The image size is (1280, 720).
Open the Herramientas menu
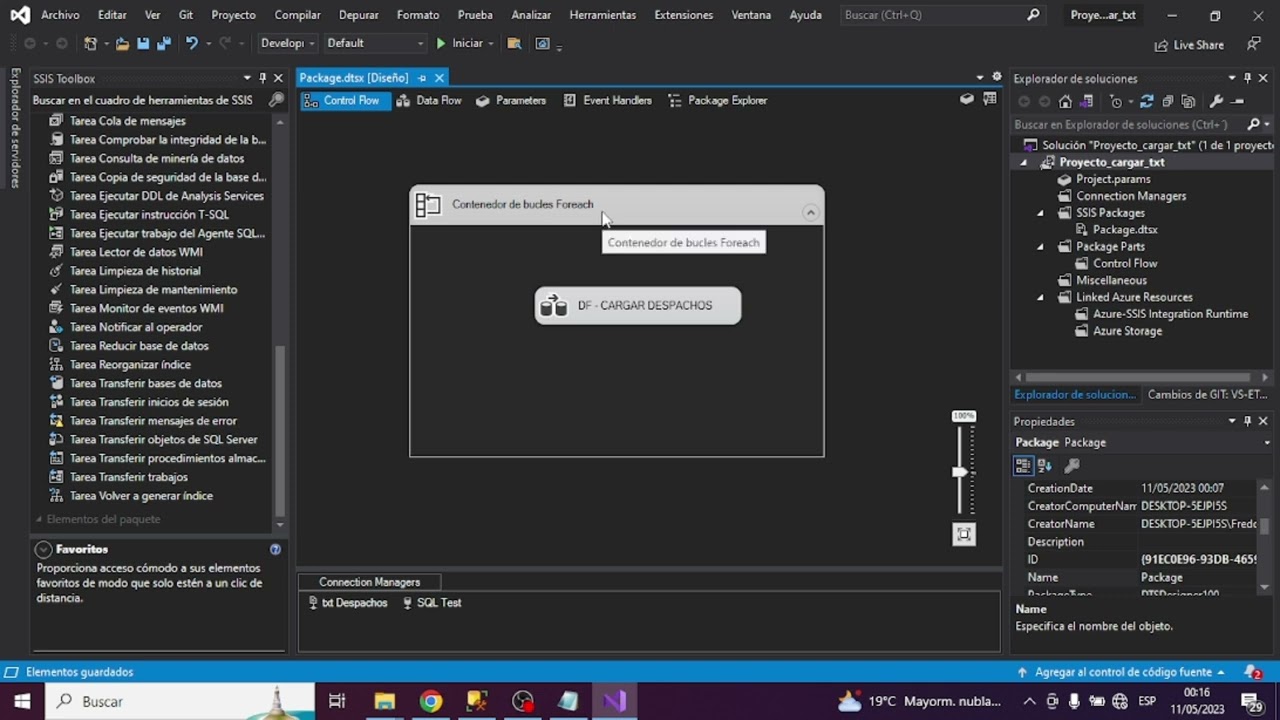click(602, 15)
